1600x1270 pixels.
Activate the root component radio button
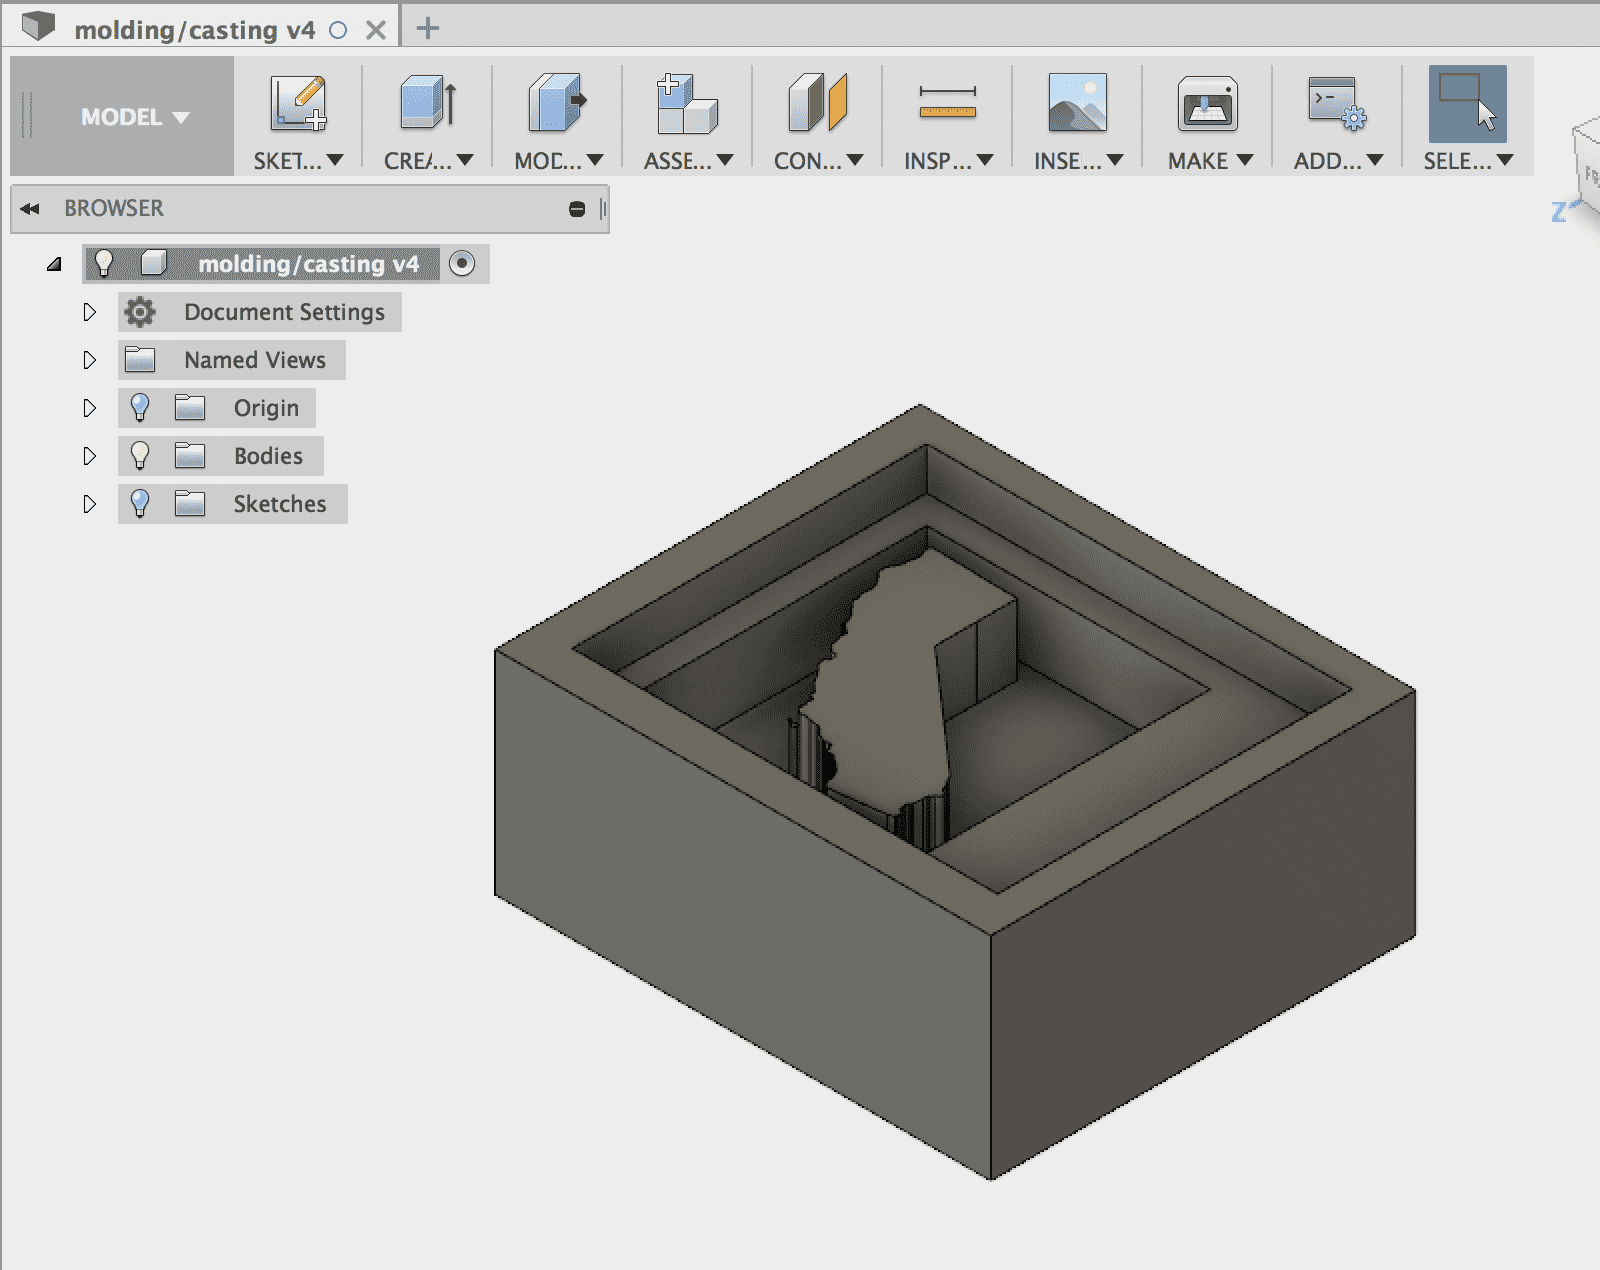point(462,264)
